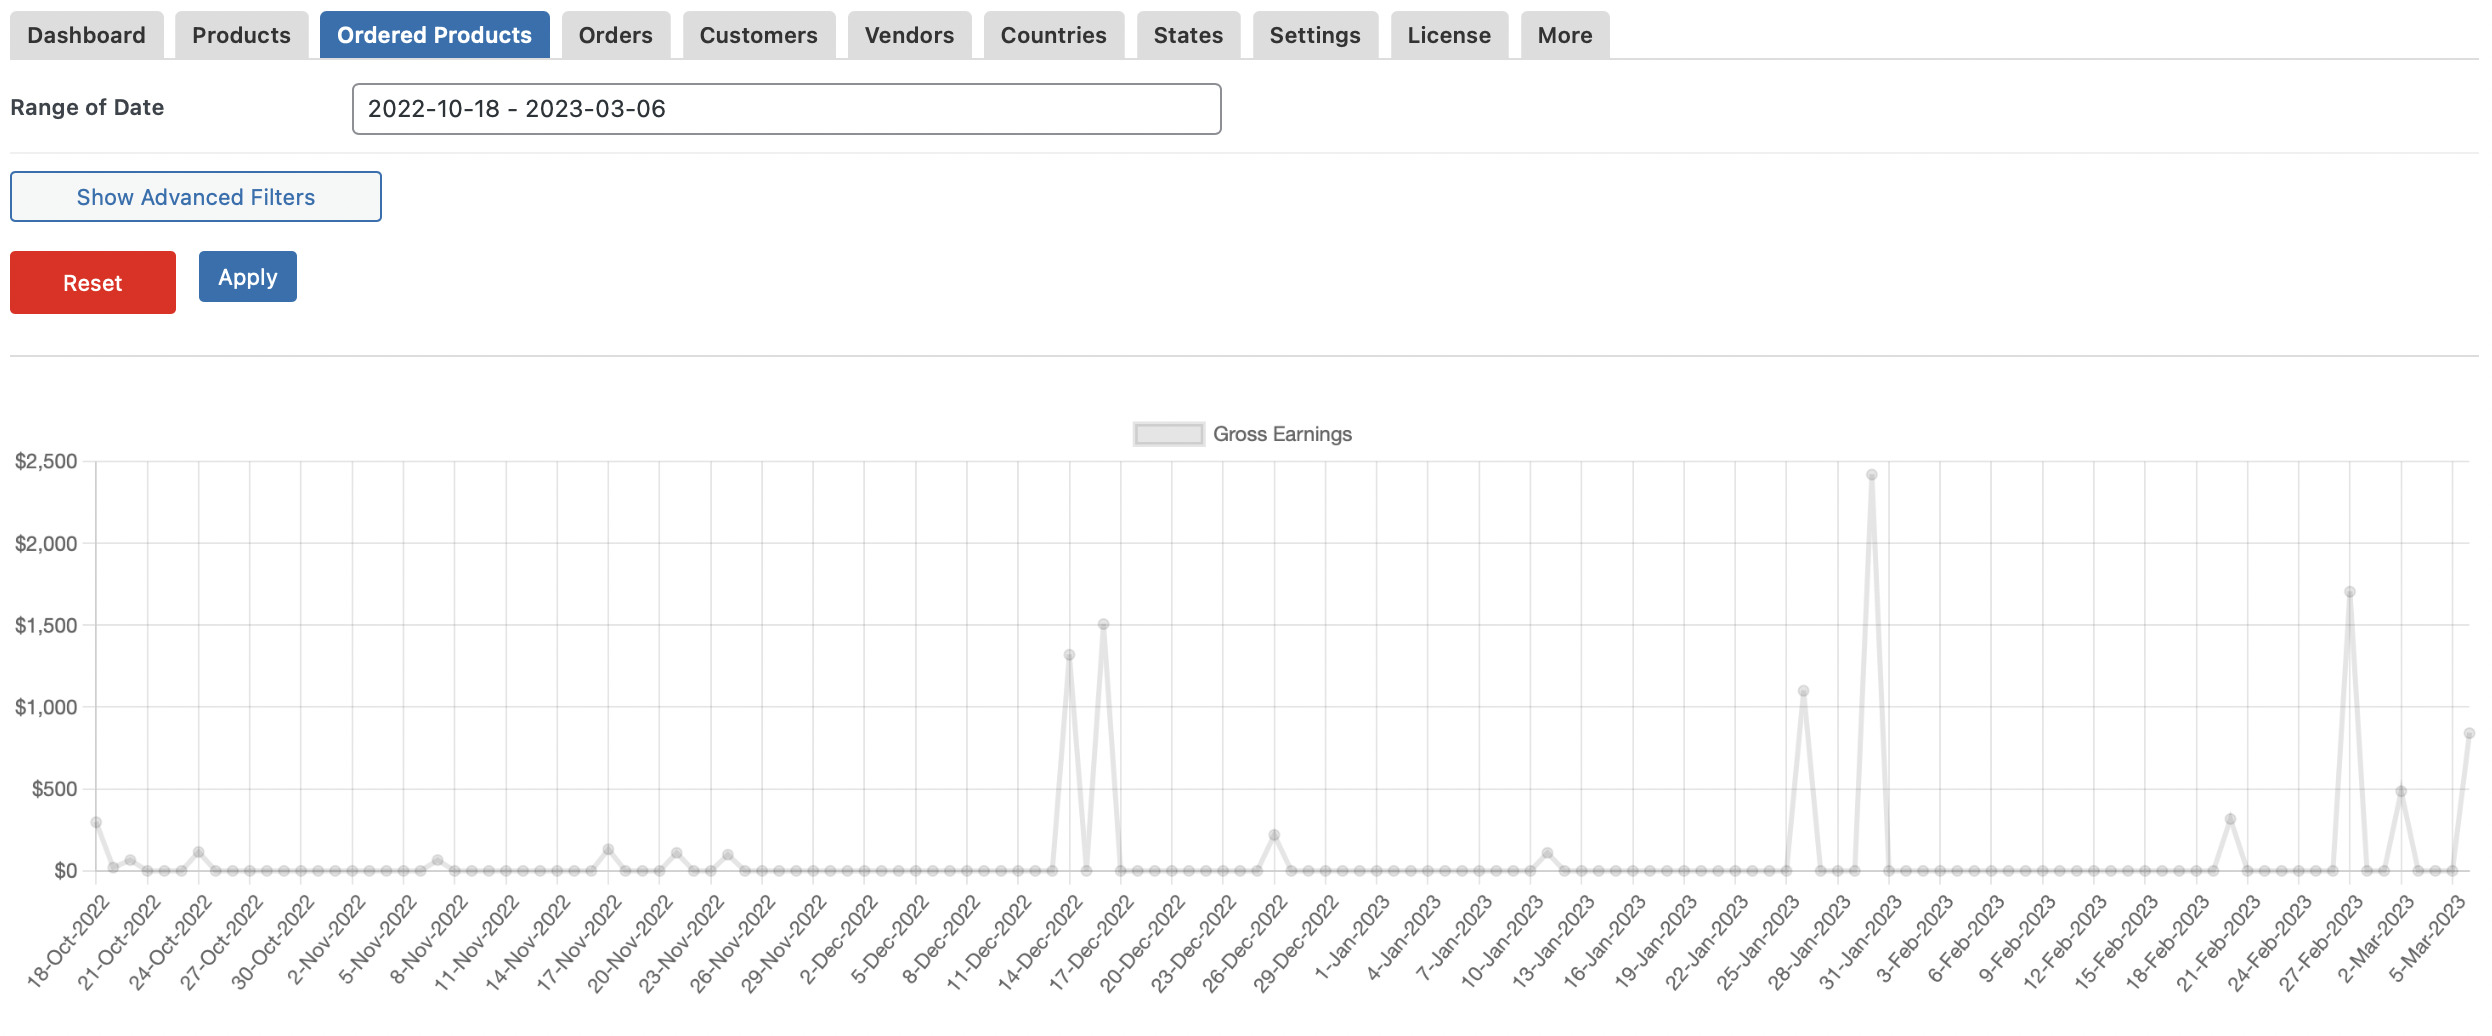
Task: Open the Settings tab
Action: click(x=1315, y=35)
